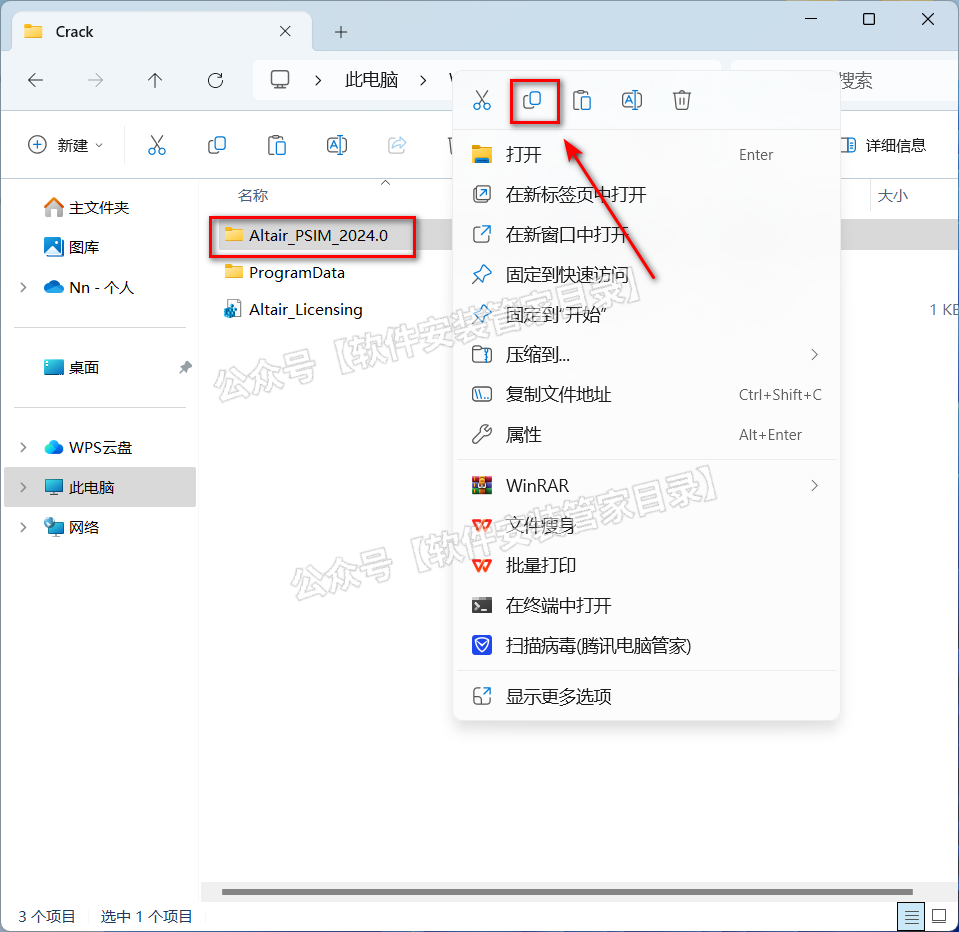Click the toolbar Share icon
Viewport: 959px width, 932px height.
coord(397,145)
